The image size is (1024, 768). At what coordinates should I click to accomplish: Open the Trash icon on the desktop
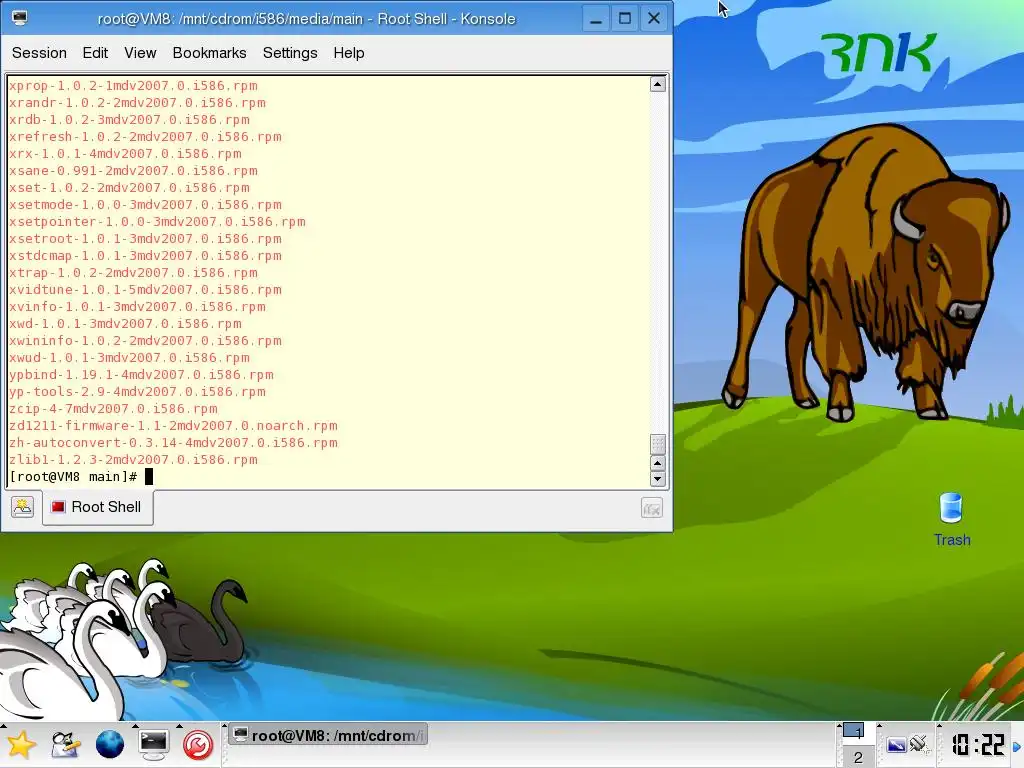tap(952, 519)
